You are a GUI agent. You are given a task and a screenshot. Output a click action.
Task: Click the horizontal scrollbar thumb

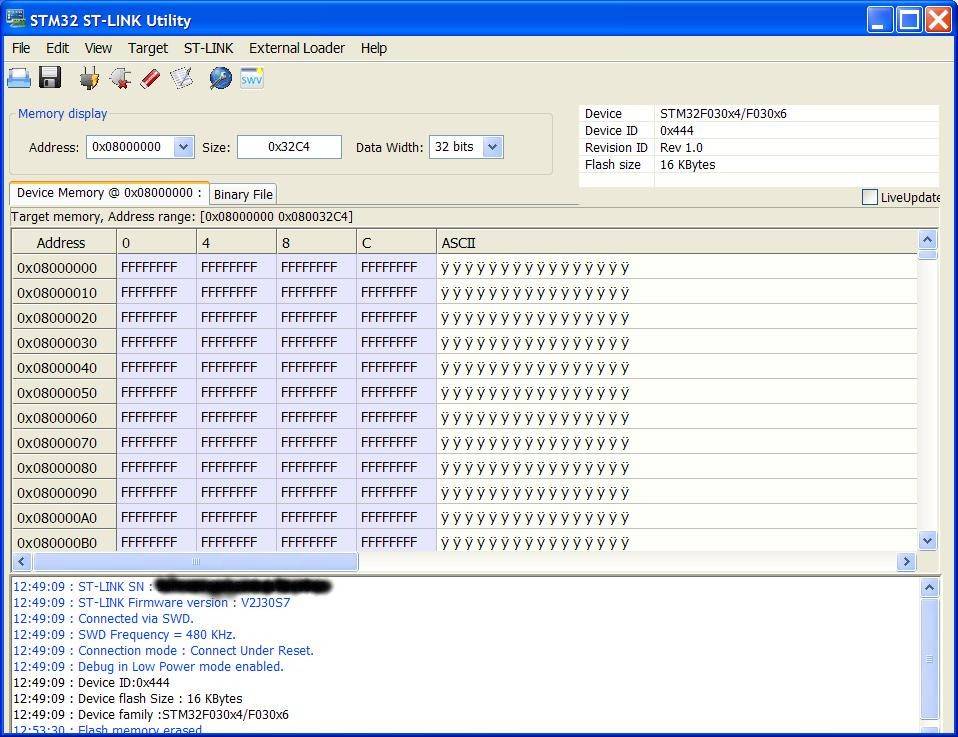[x=196, y=562]
